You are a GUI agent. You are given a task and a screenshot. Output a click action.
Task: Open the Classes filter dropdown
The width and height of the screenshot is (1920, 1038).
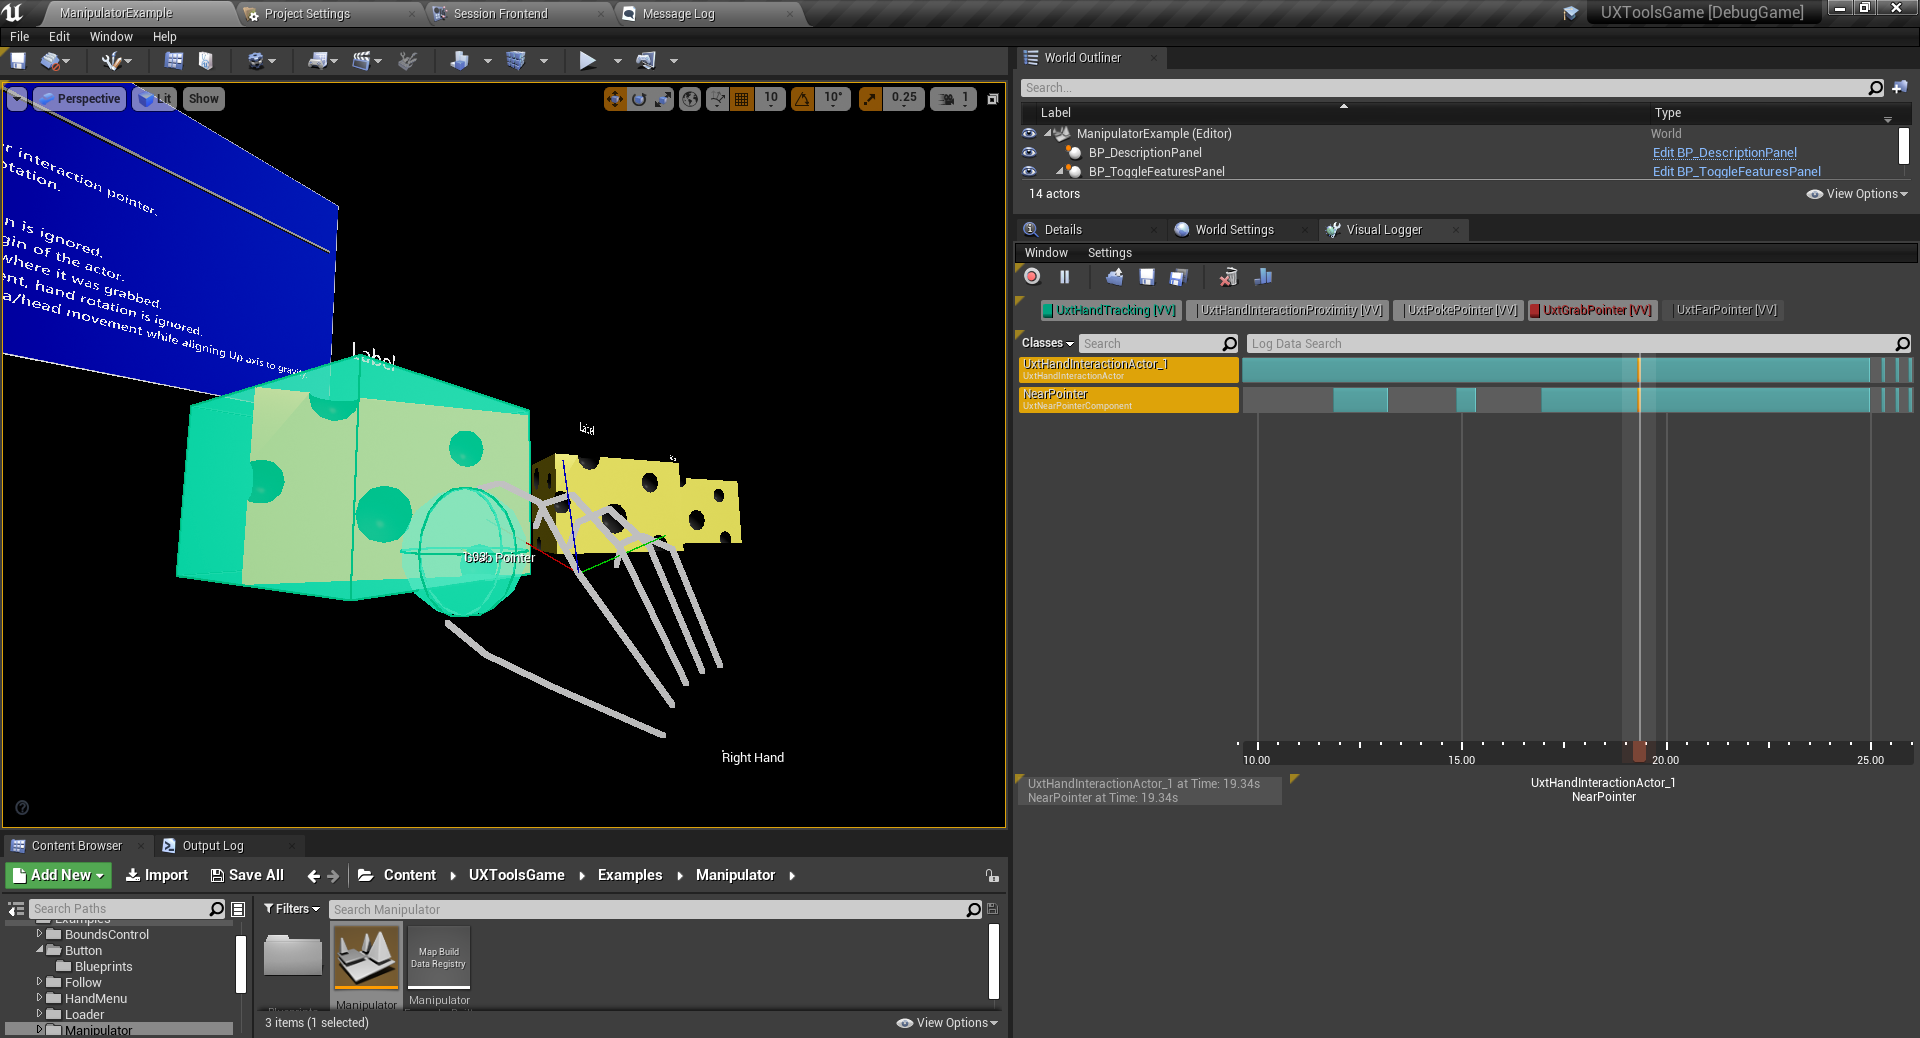pyautogui.click(x=1047, y=343)
